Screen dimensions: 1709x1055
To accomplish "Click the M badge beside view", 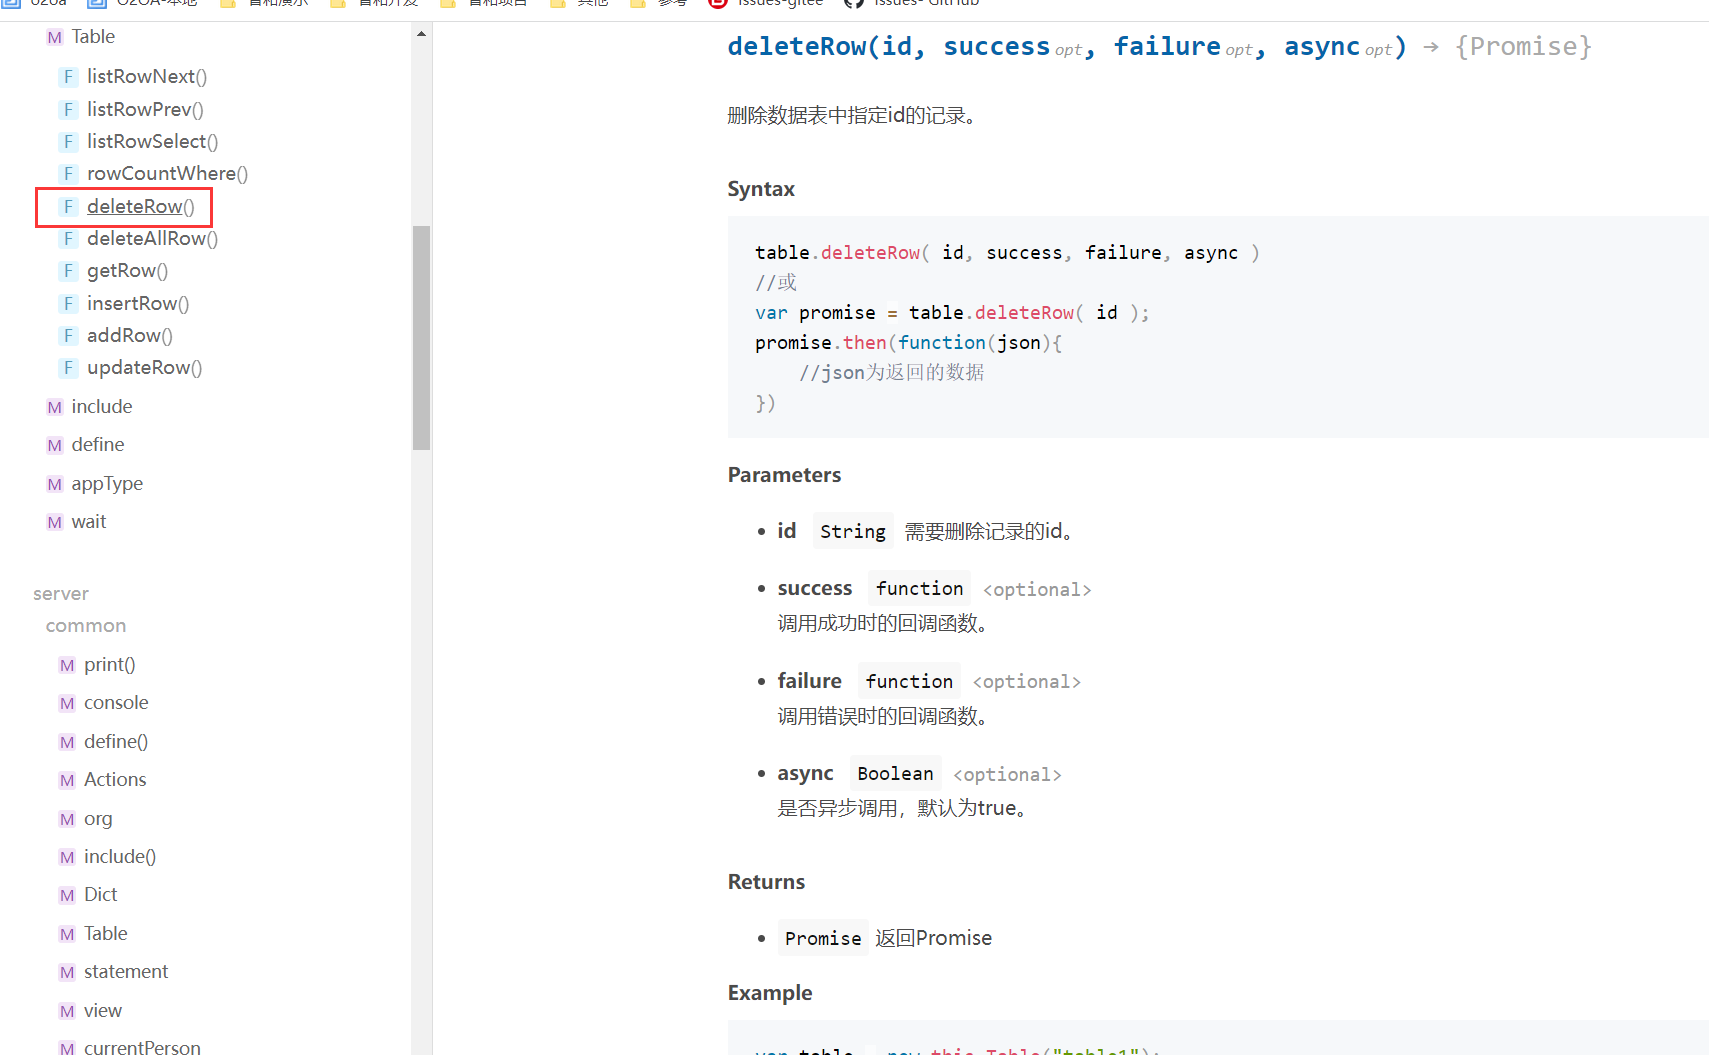I will tap(67, 1012).
